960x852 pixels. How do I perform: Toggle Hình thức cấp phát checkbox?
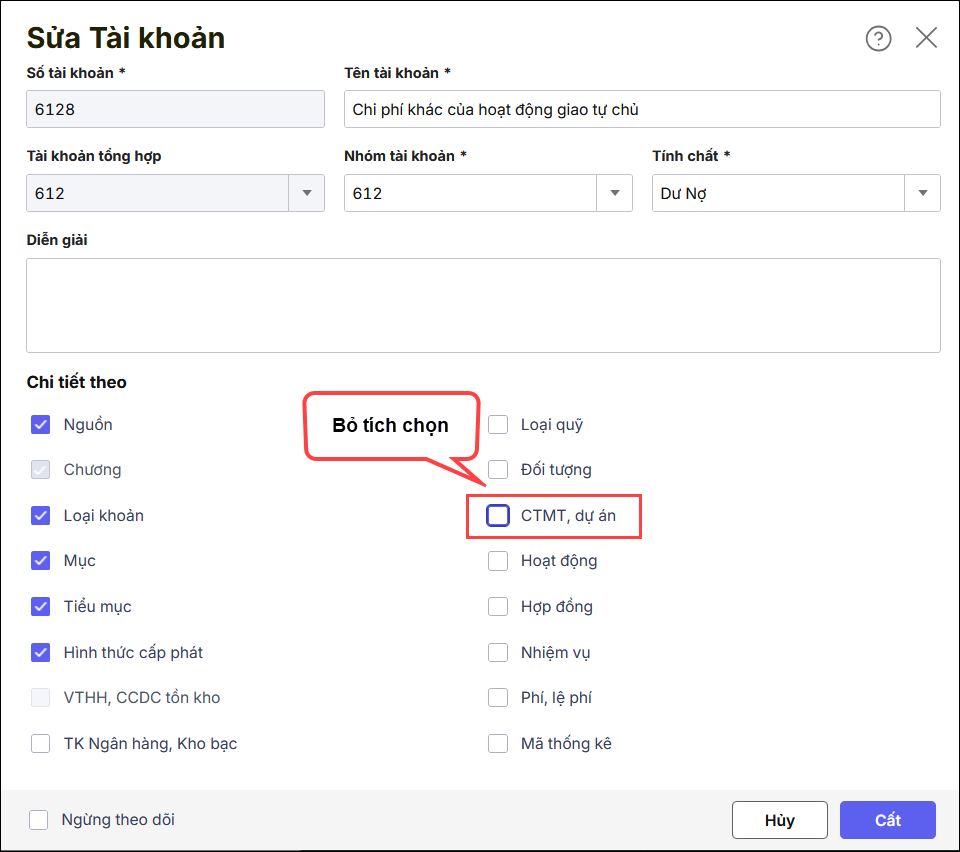(x=41, y=653)
